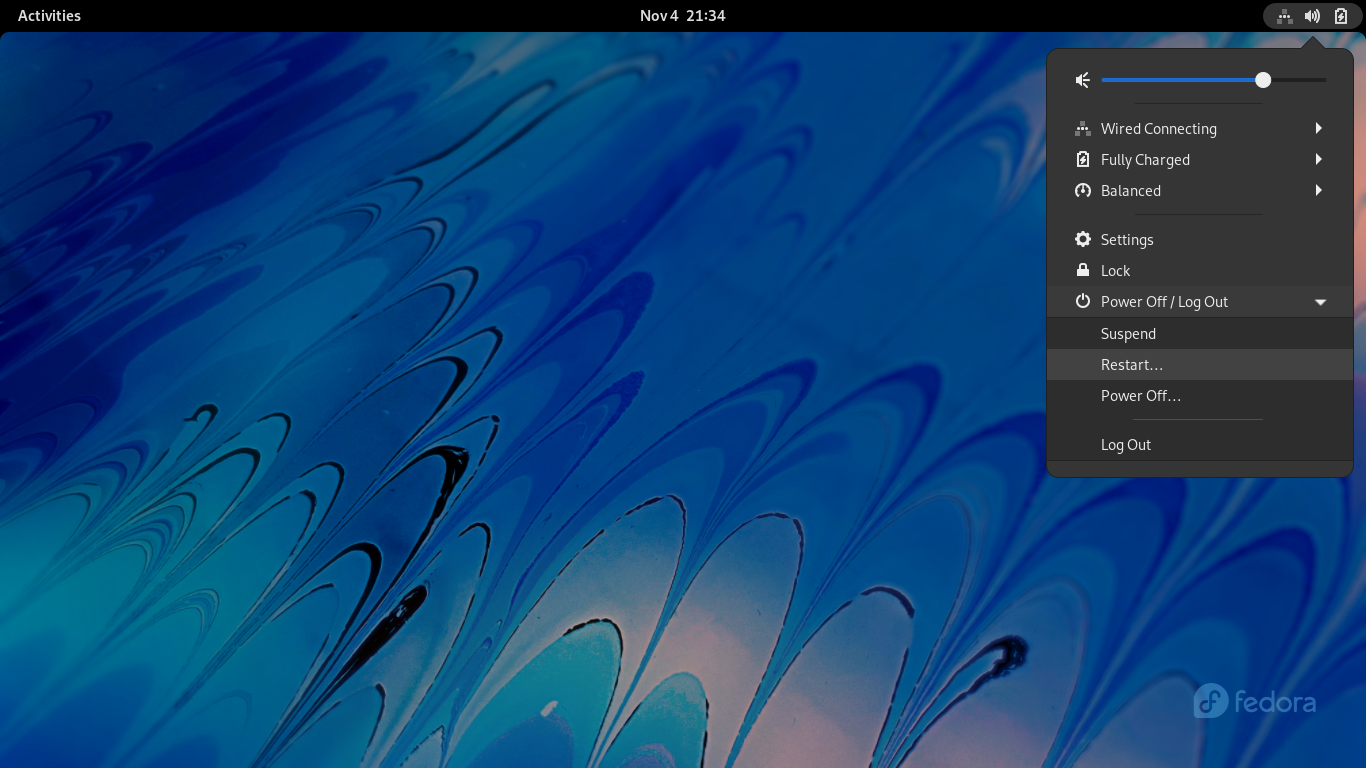
Task: Expand the Wired Connecting submenu arrow
Action: click(x=1319, y=128)
